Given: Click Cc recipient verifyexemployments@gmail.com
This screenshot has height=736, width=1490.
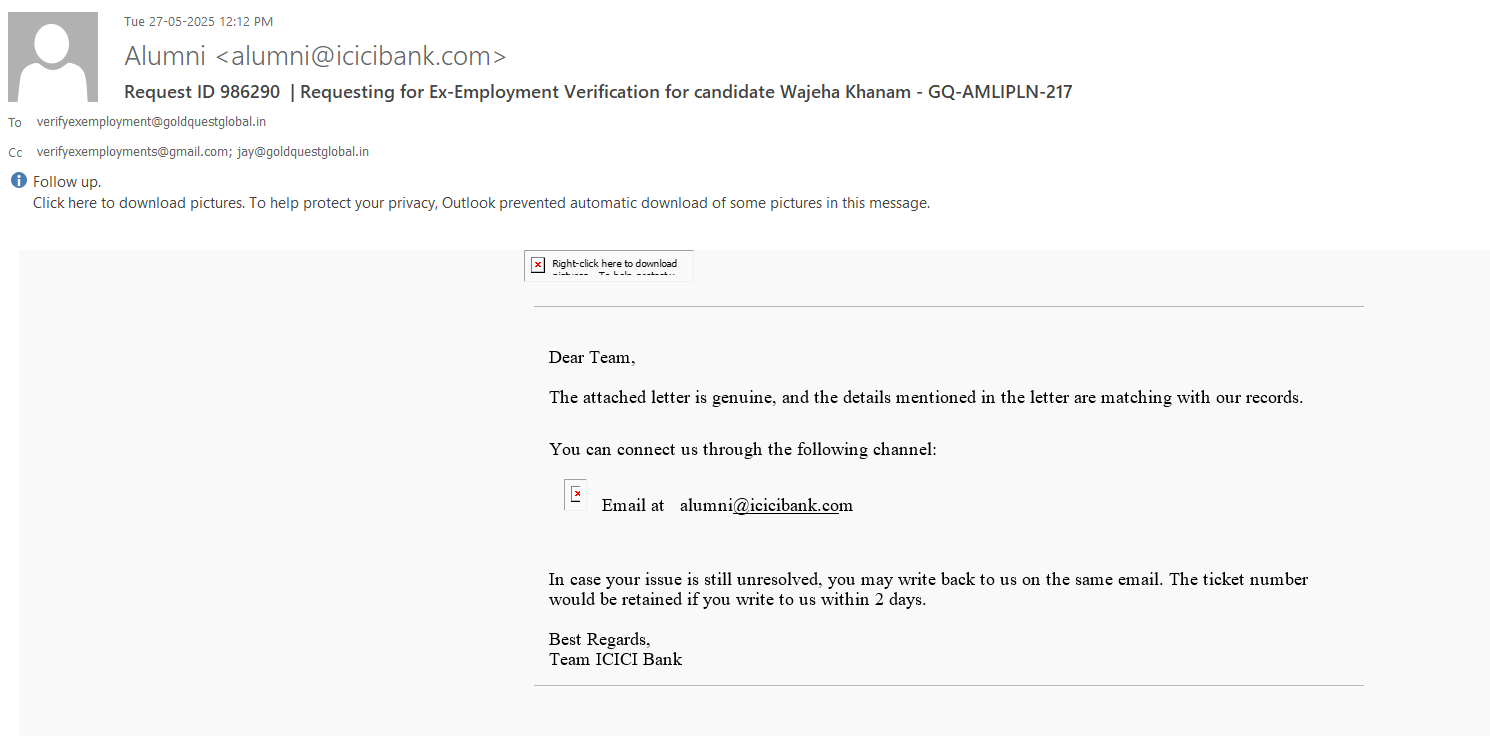Looking at the screenshot, I should (132, 152).
